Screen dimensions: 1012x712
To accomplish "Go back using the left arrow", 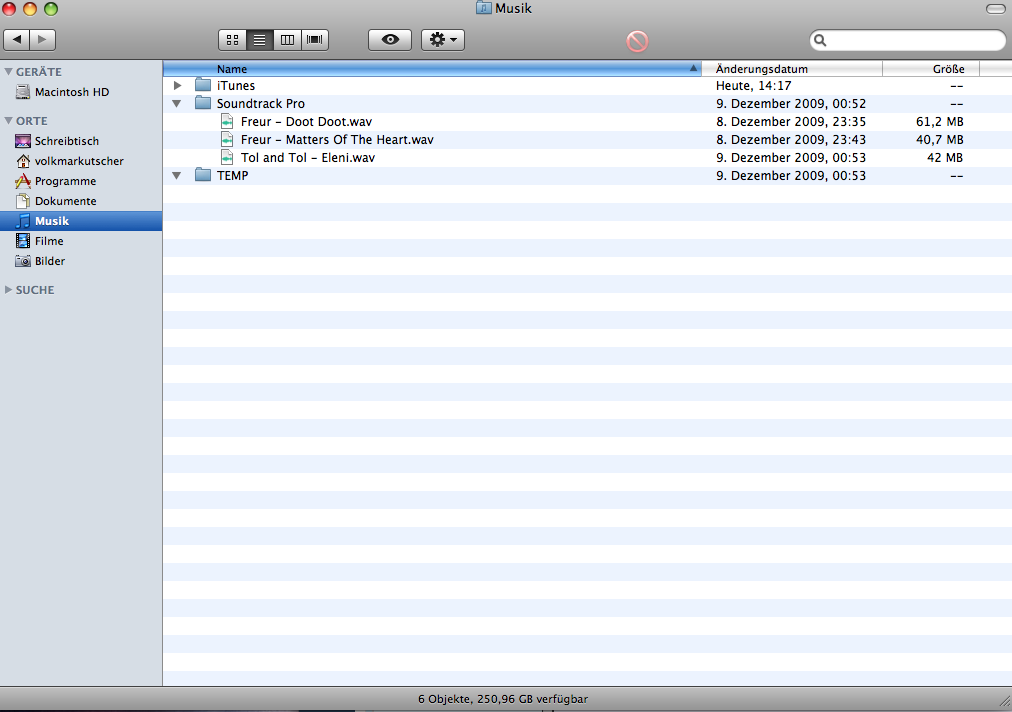I will [x=17, y=40].
